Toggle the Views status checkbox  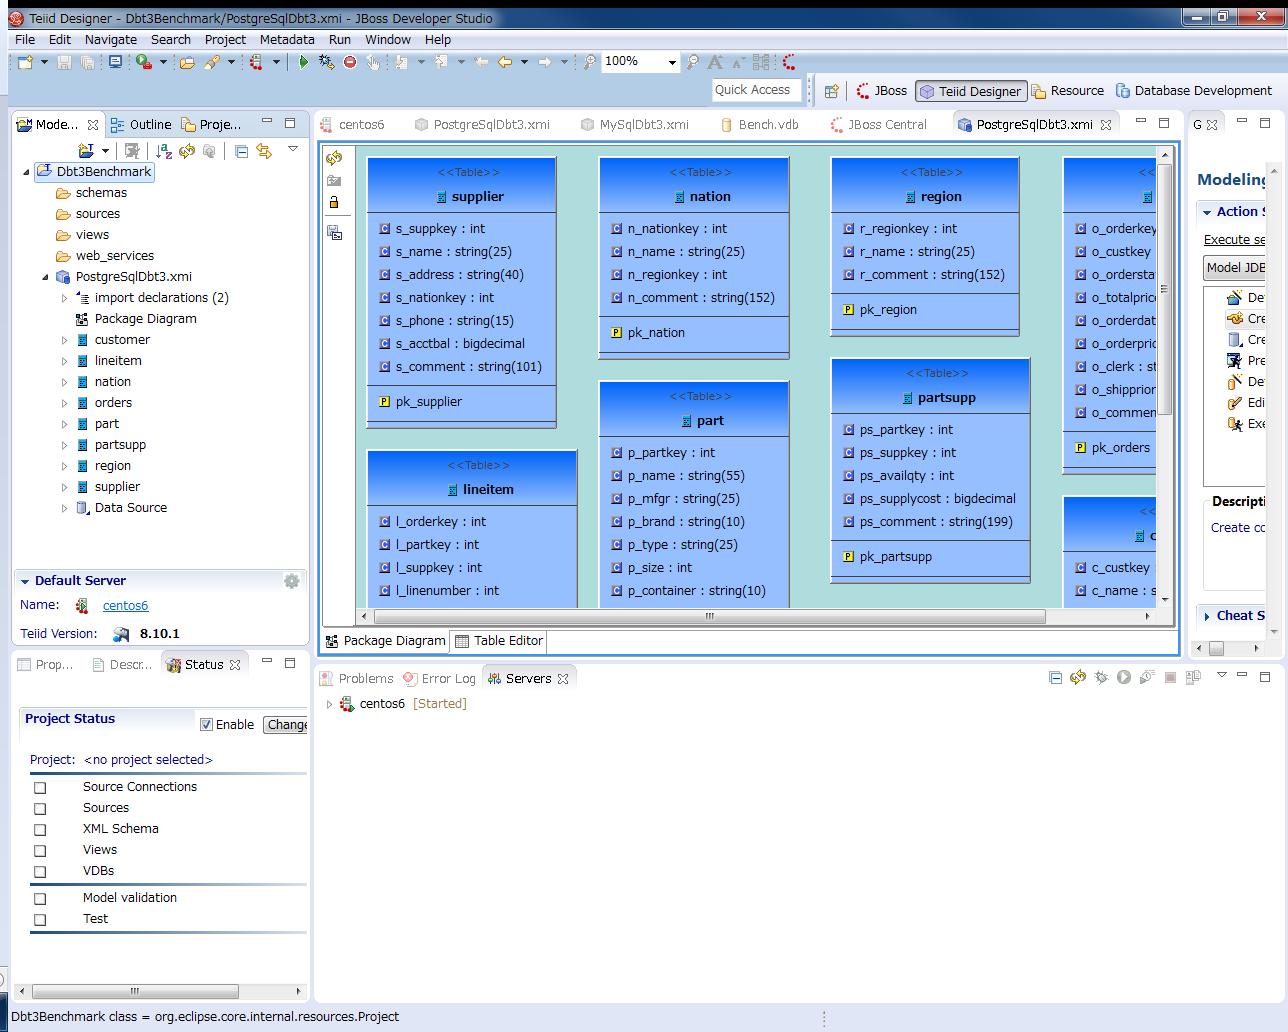[x=40, y=851]
